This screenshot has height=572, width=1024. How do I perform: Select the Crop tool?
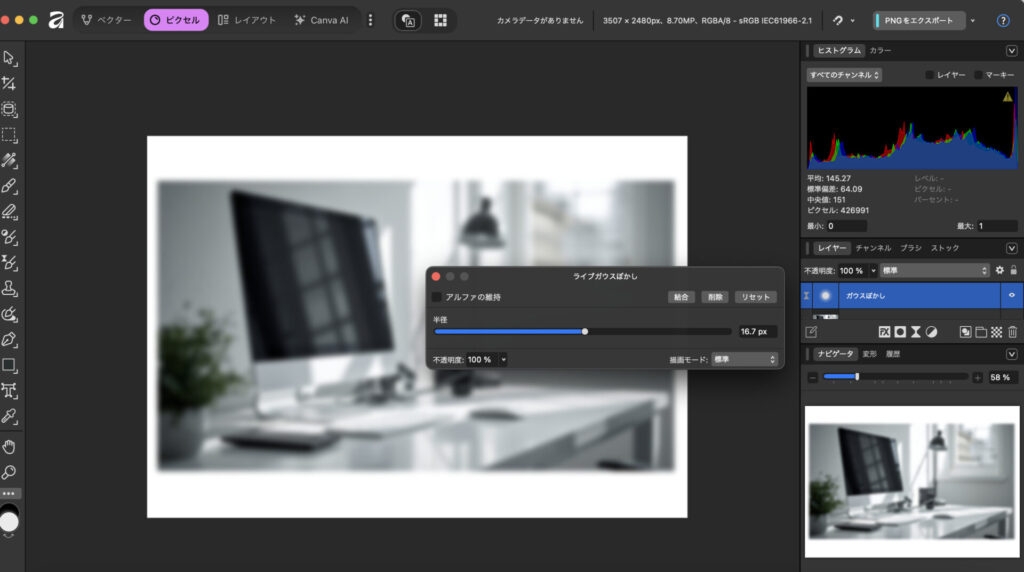click(x=10, y=84)
